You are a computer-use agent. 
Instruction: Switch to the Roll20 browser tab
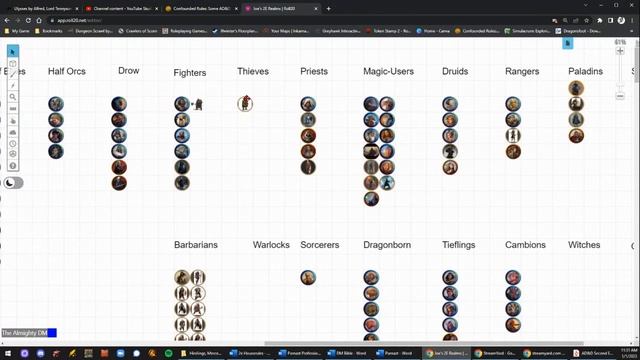tap(281, 9)
